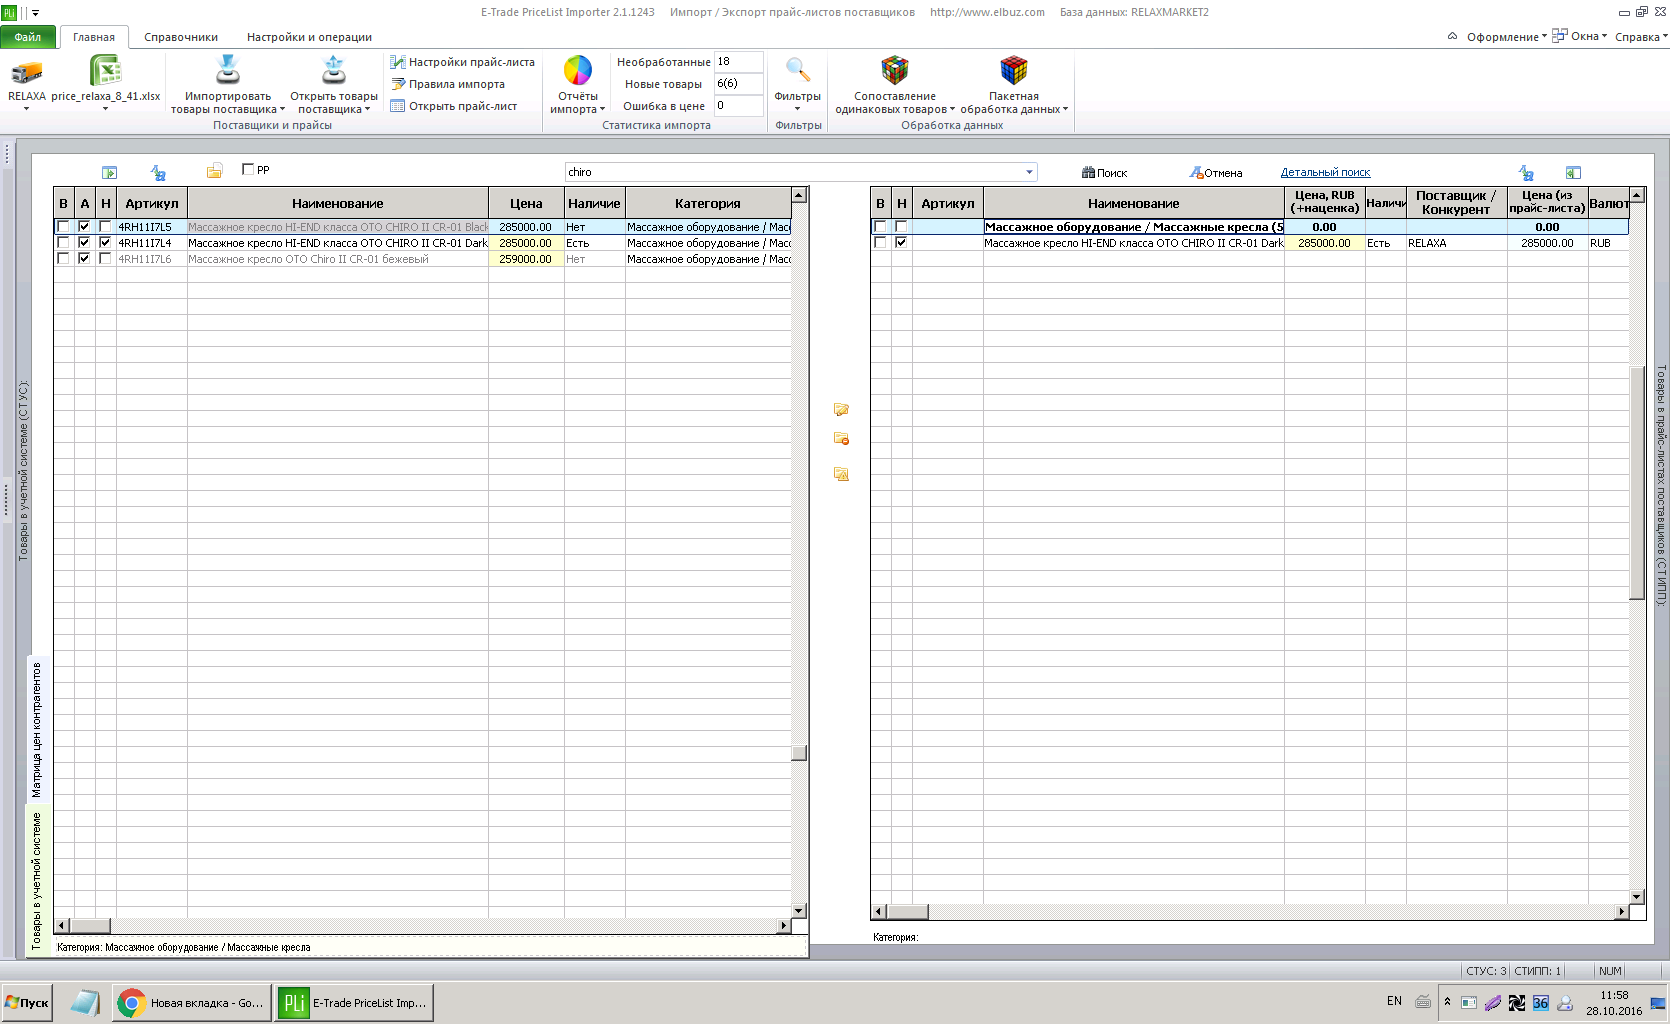Click the top folder icon between tables
The width and height of the screenshot is (1670, 1024).
[841, 409]
